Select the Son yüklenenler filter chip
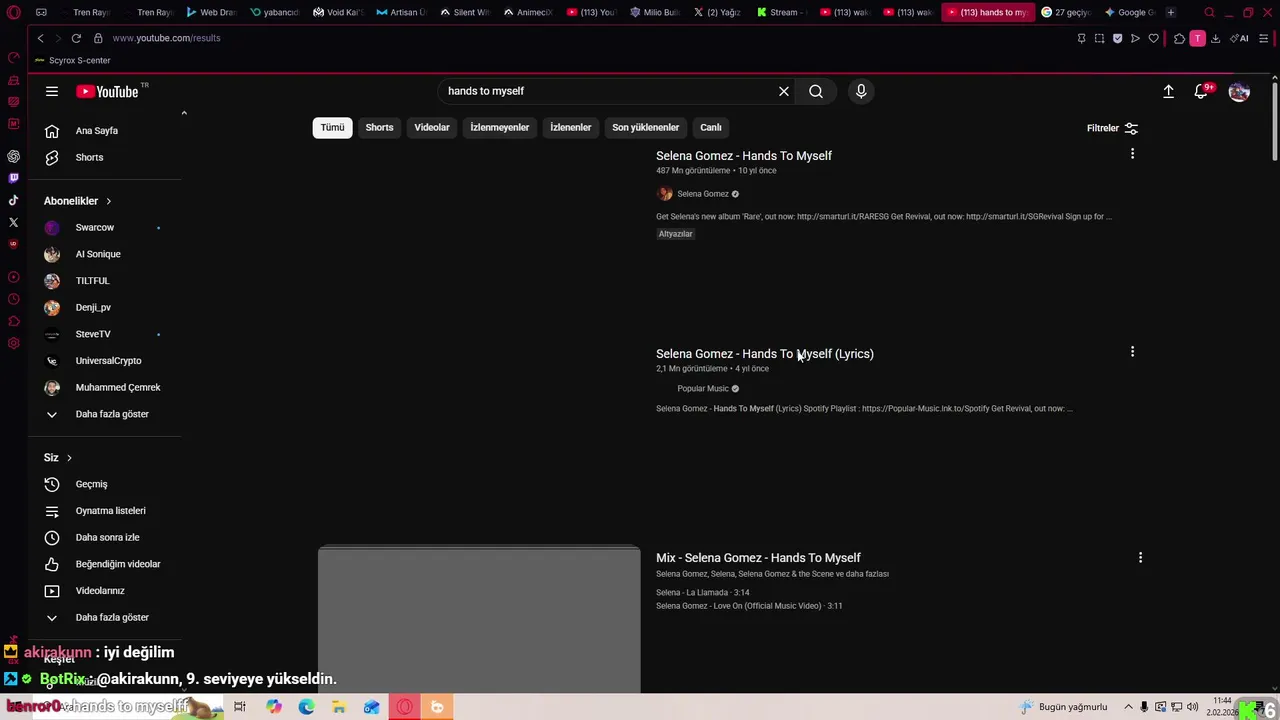This screenshot has width=1280, height=720. pyautogui.click(x=645, y=127)
